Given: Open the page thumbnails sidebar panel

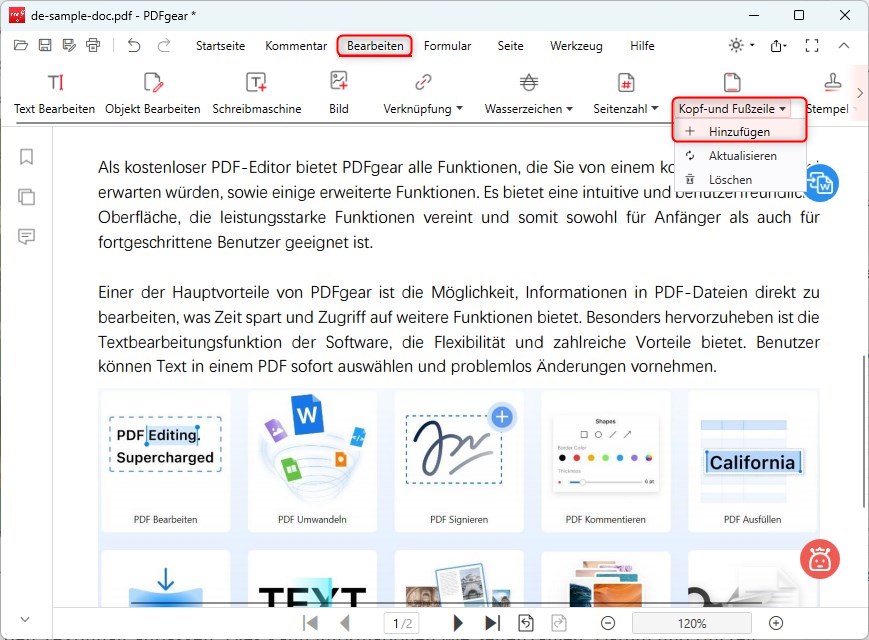Looking at the screenshot, I should point(26,197).
